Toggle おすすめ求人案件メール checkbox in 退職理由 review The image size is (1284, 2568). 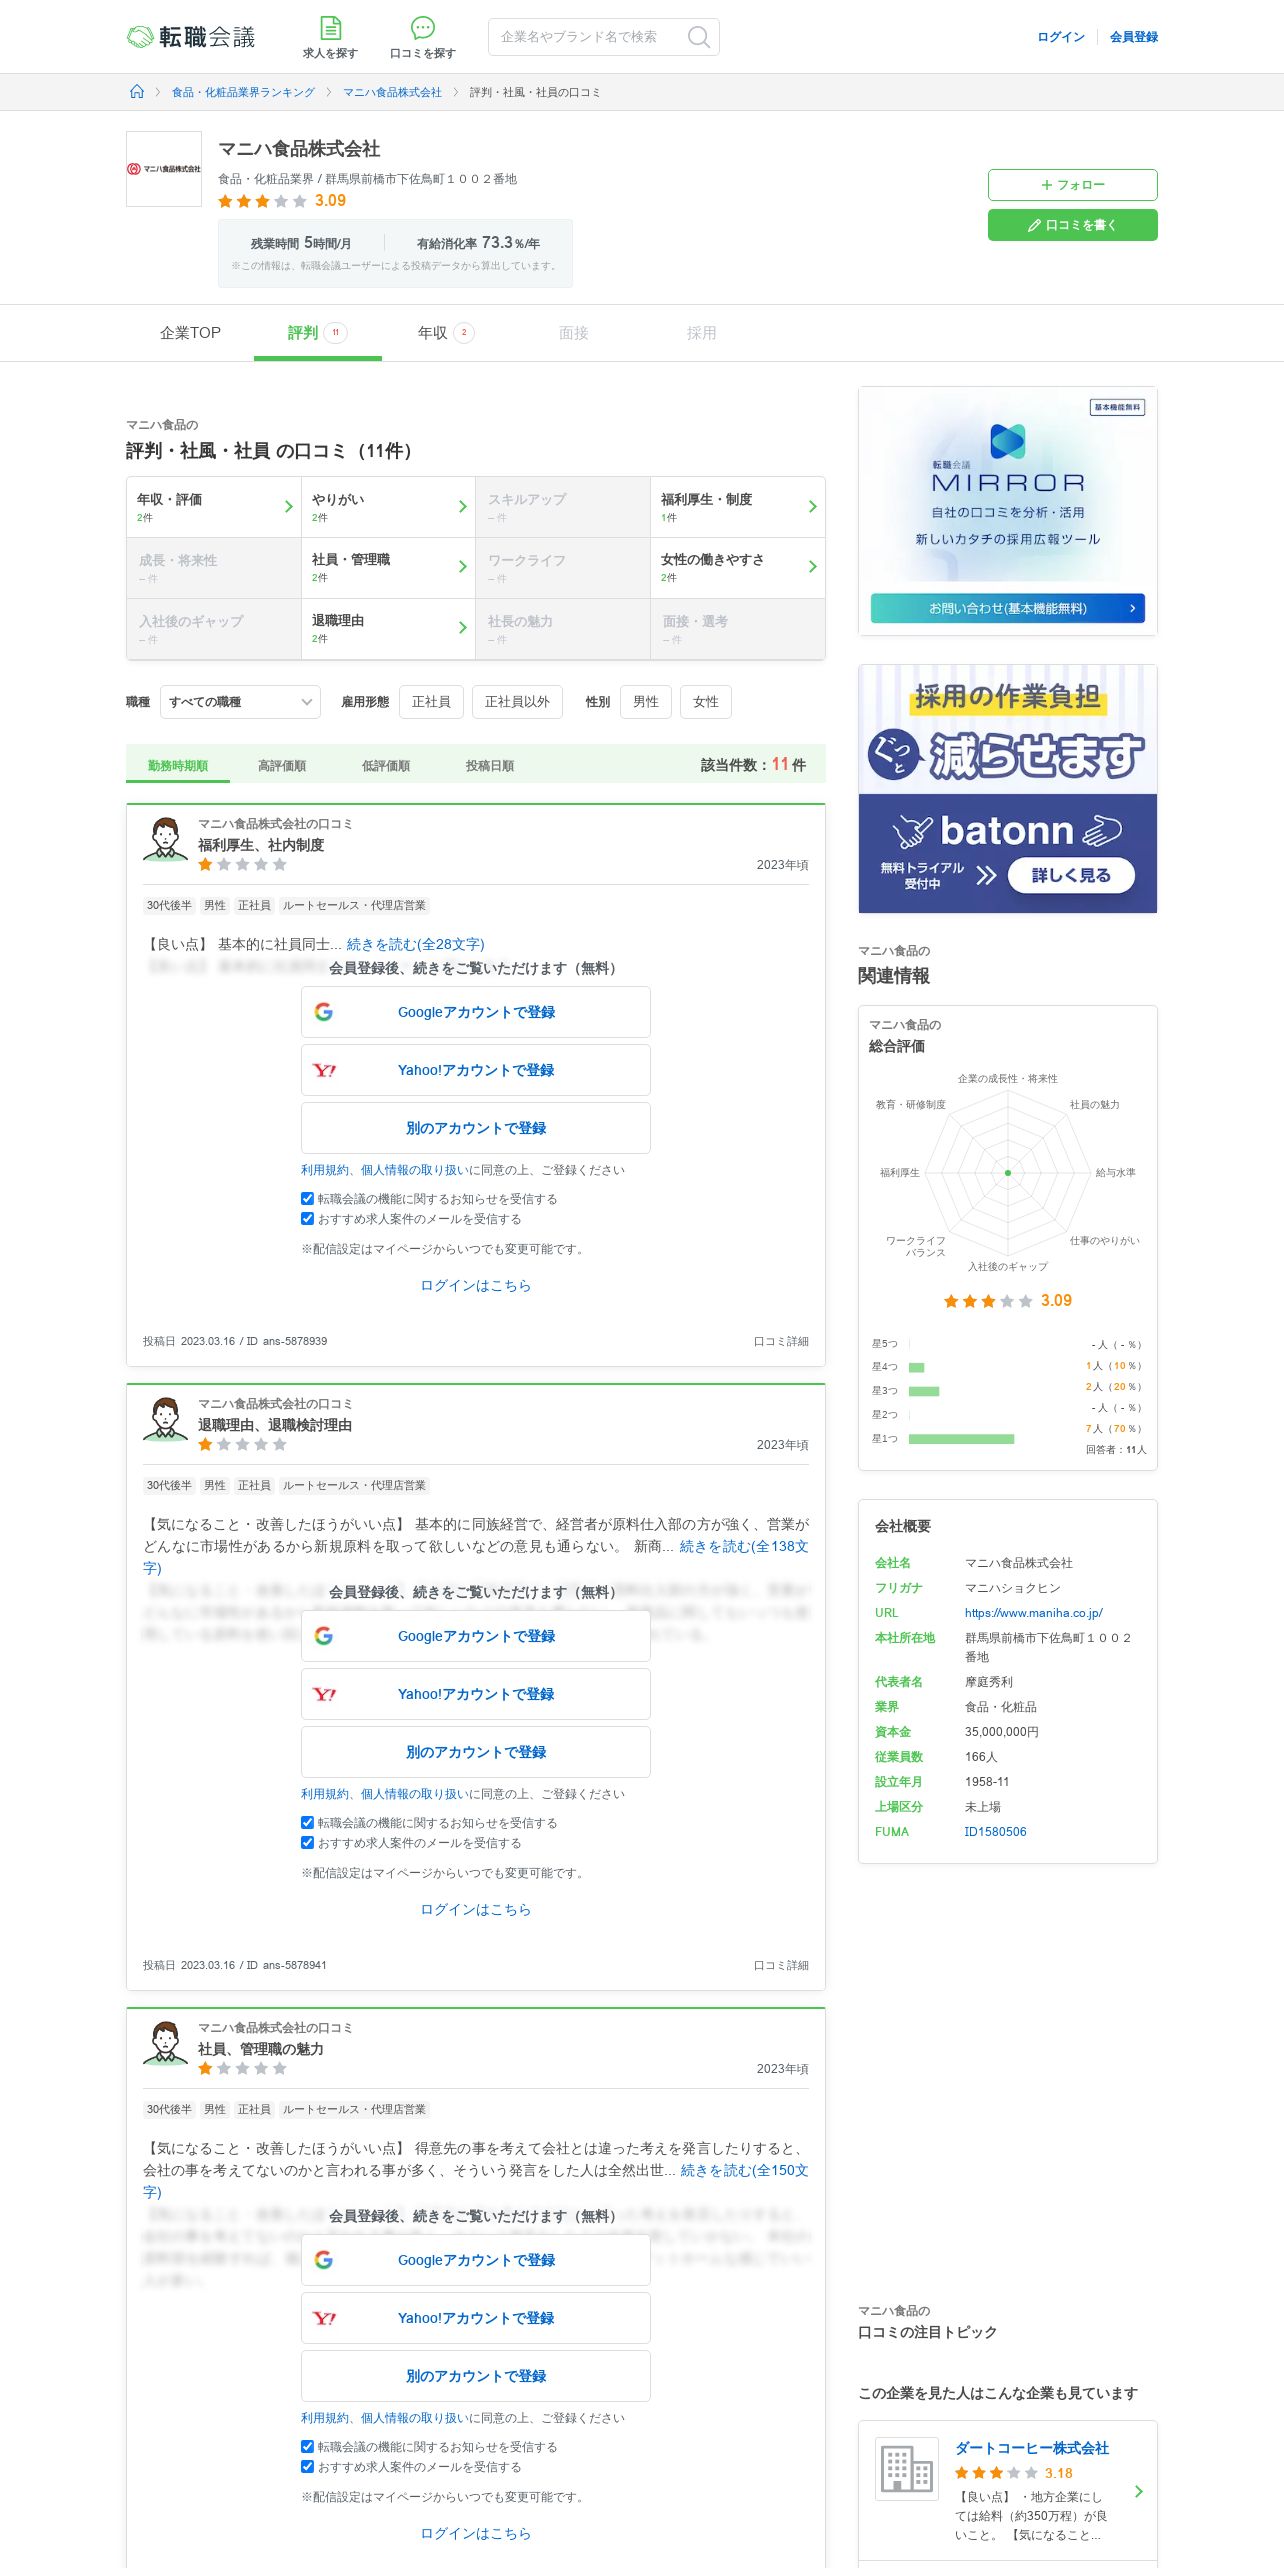(308, 1842)
